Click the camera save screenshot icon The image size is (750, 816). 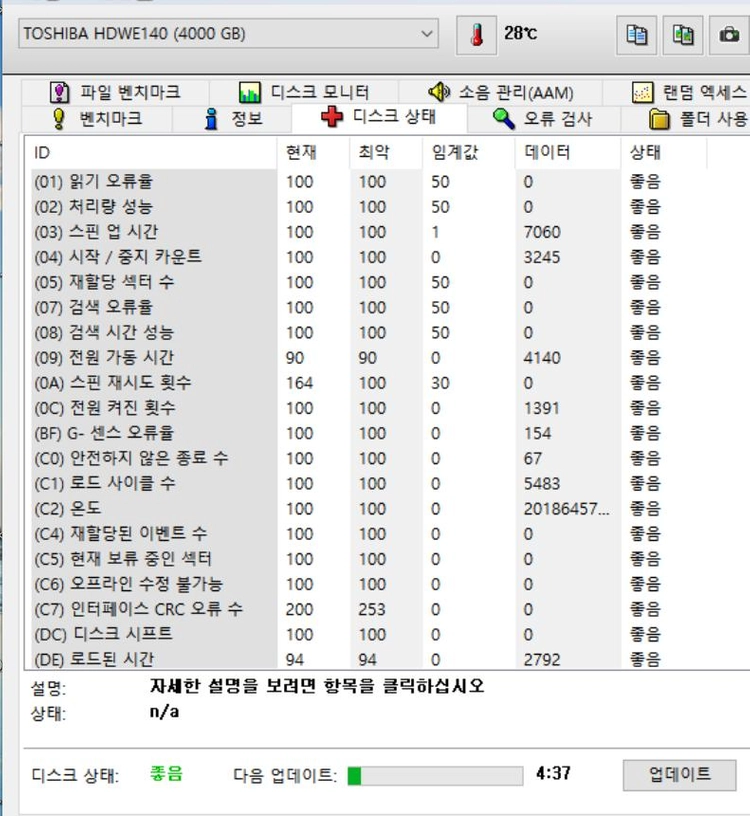[x=729, y=35]
